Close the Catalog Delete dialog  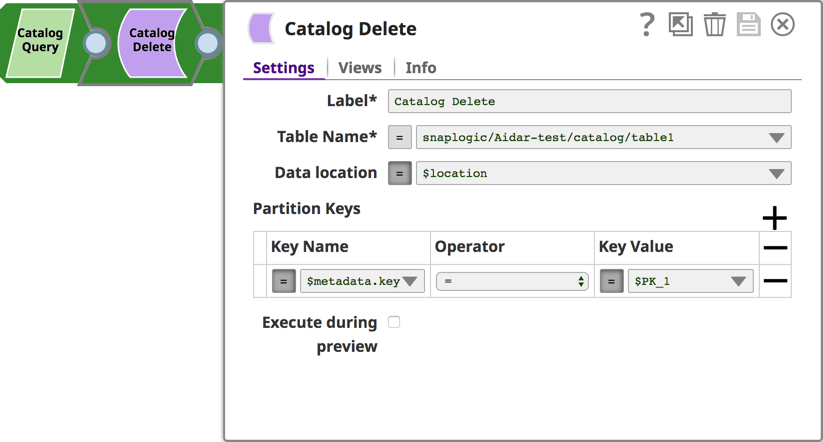783,25
